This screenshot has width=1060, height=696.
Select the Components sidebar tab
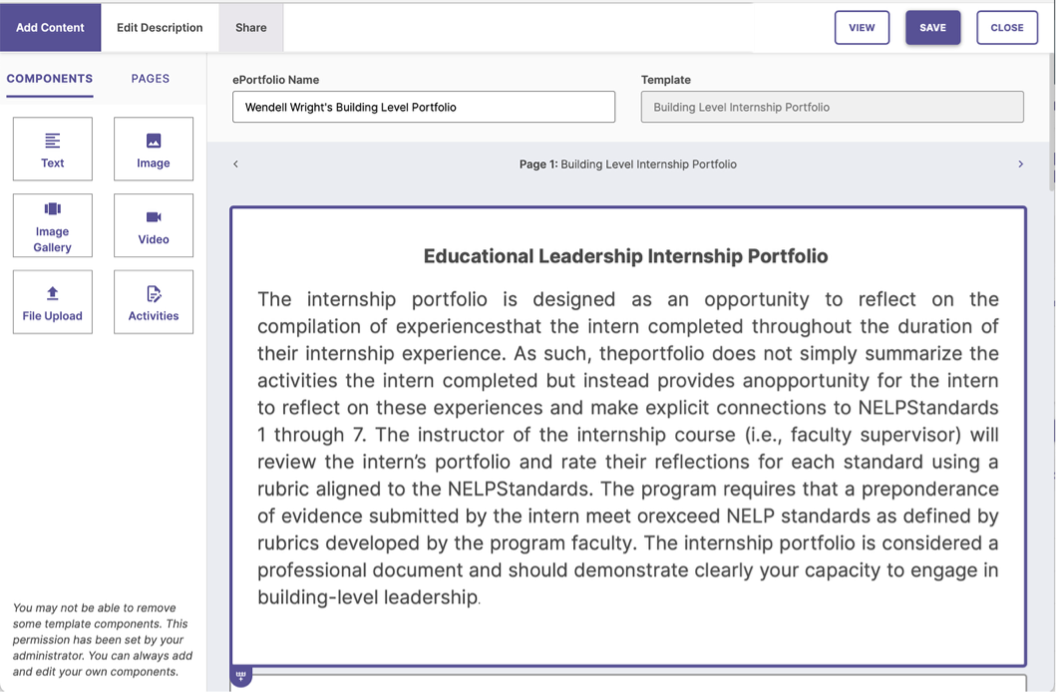click(49, 79)
